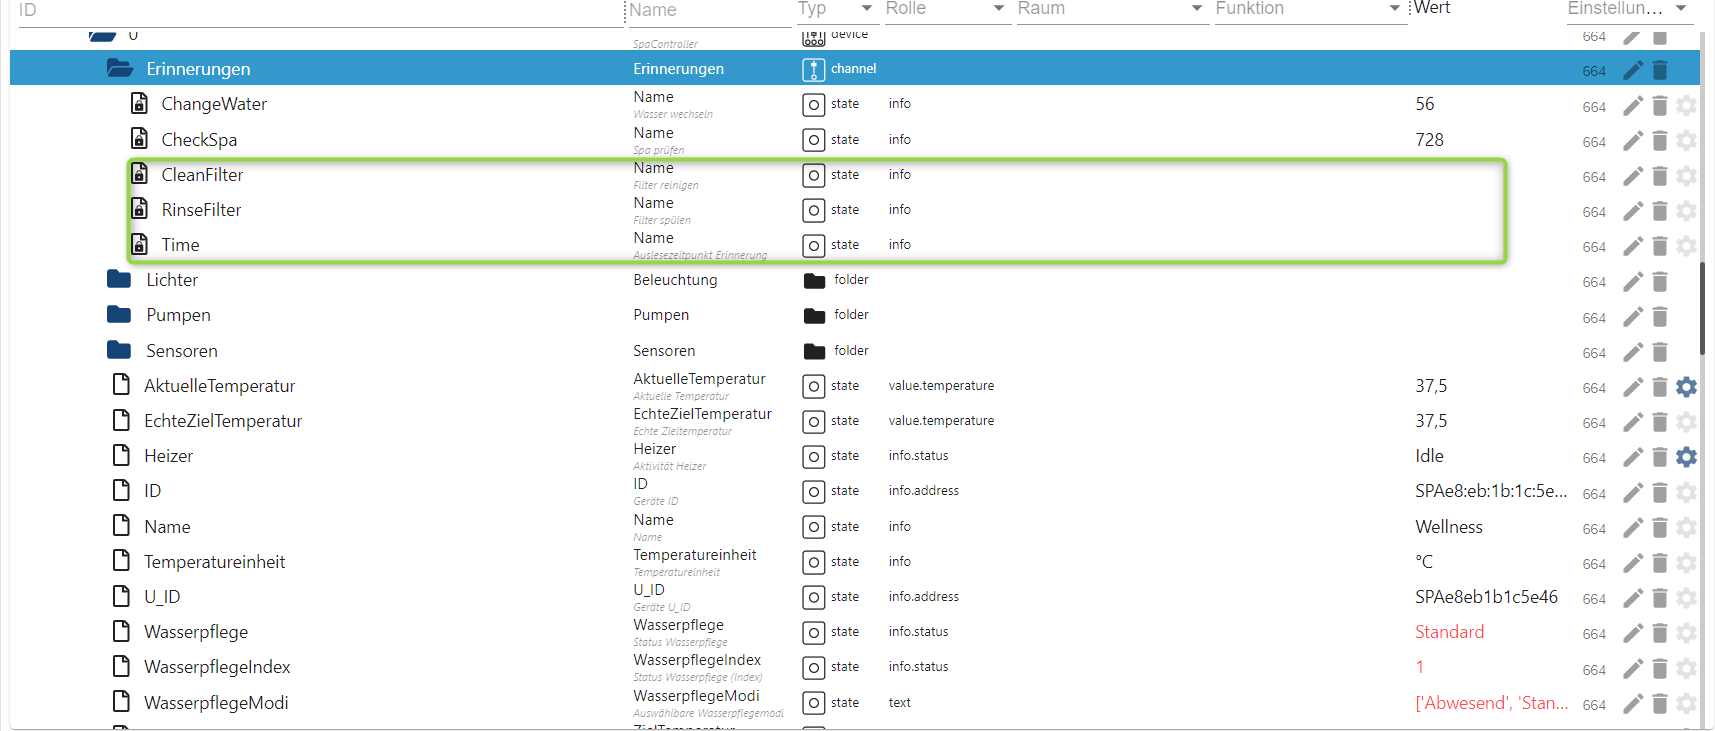Click the vertical scrollbar thumb
This screenshot has width=1715, height=731.
(x=1703, y=309)
